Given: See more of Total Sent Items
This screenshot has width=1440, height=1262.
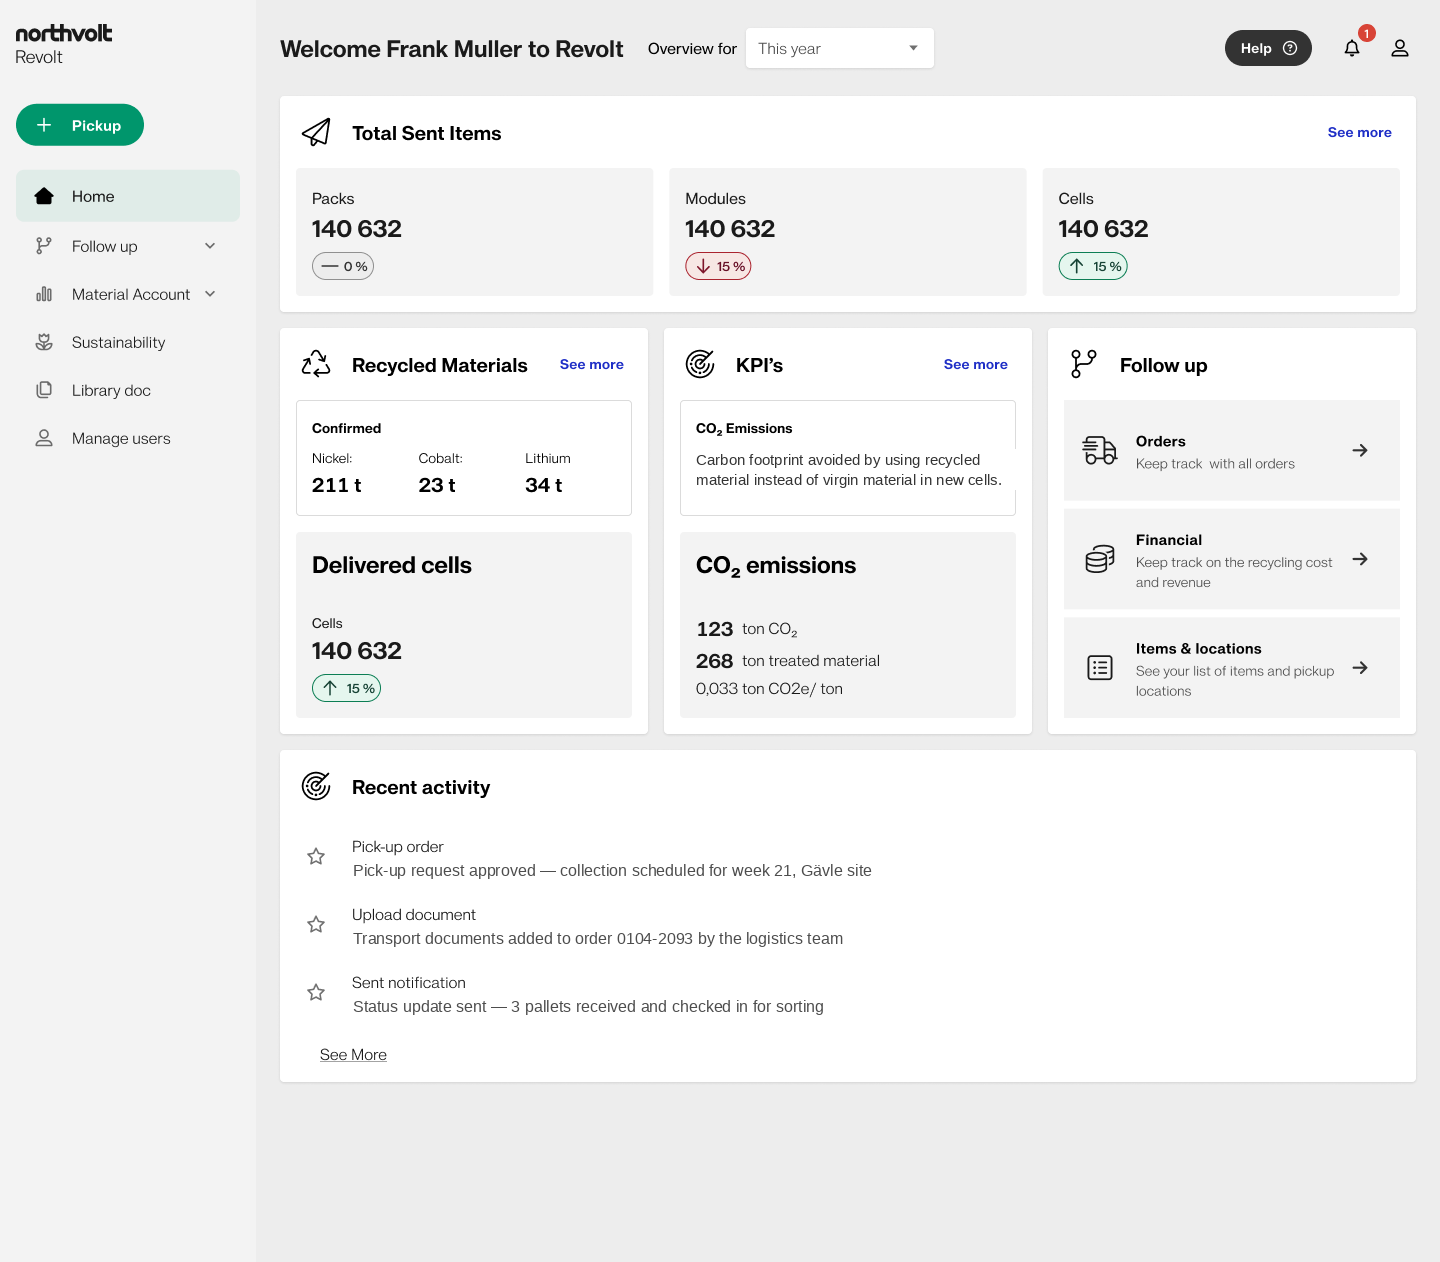Looking at the screenshot, I should point(1360,132).
